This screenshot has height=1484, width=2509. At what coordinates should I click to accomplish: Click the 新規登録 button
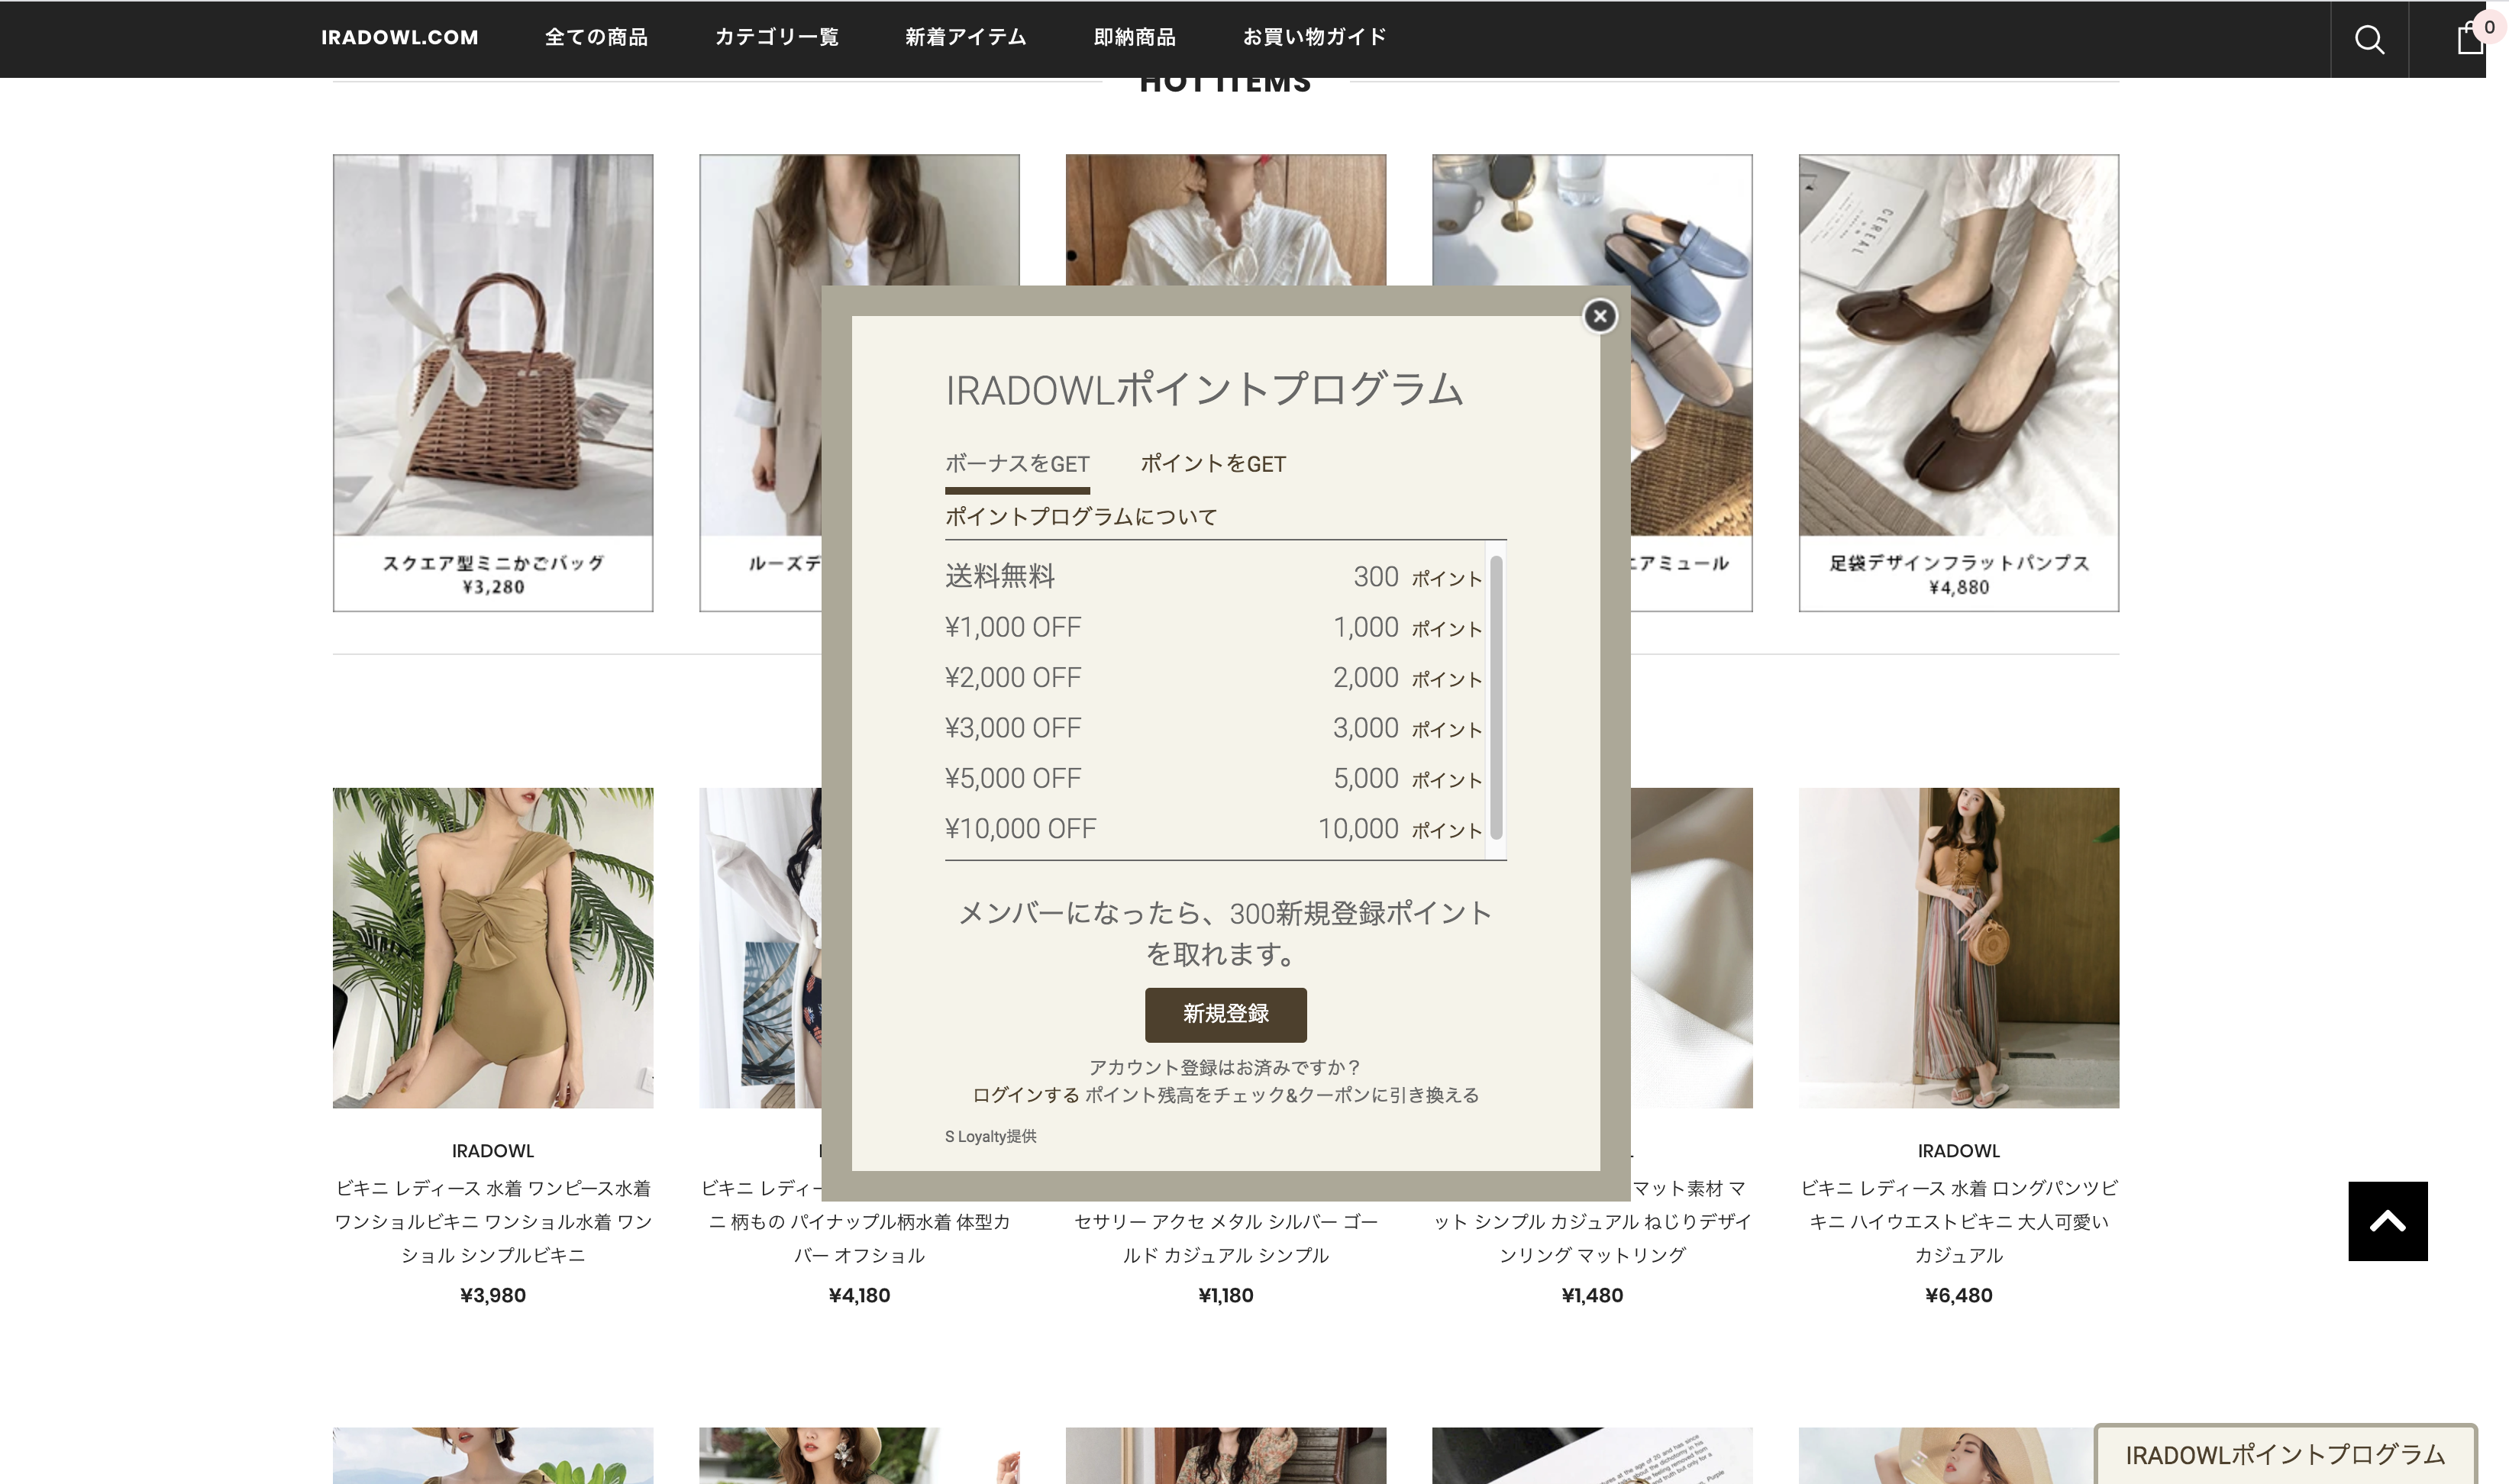coord(1225,1014)
